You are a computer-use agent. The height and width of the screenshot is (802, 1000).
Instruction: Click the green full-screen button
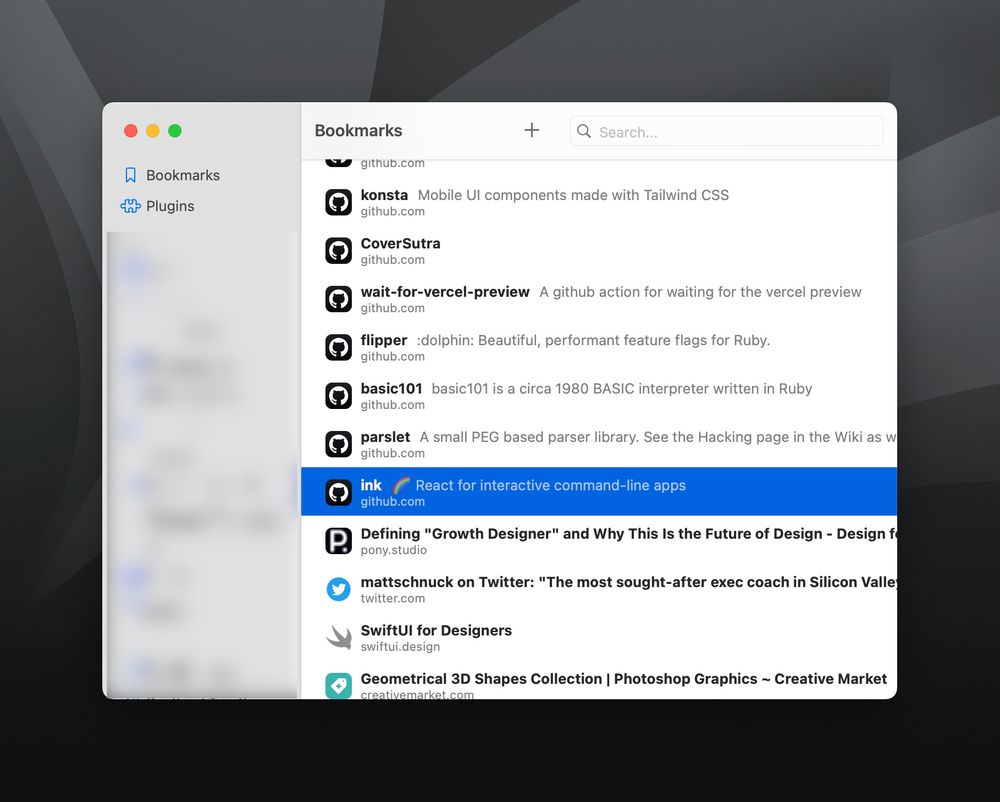[175, 131]
